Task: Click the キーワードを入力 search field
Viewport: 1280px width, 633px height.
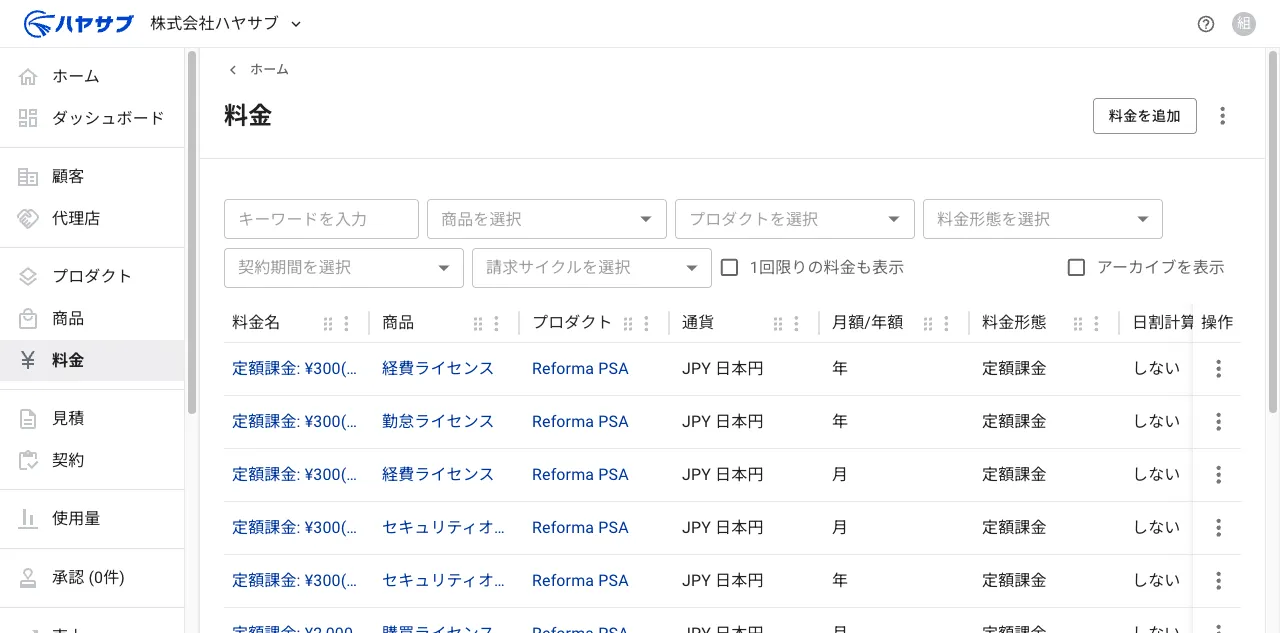Action: pos(321,219)
